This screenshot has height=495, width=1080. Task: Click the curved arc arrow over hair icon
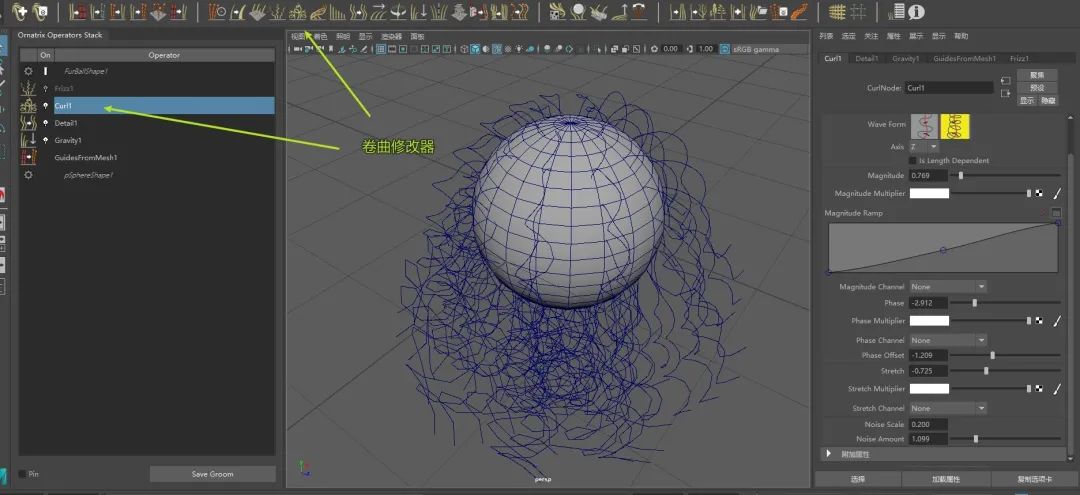point(640,12)
